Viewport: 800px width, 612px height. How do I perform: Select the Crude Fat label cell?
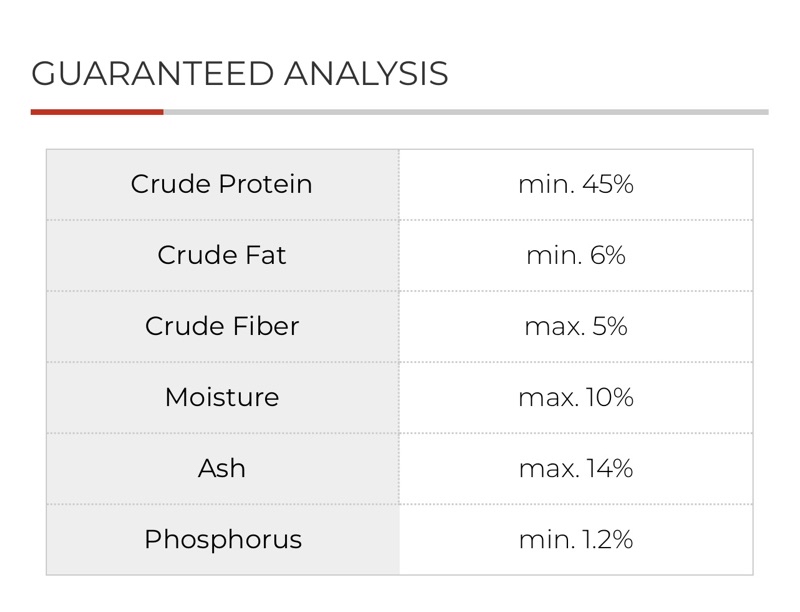click(222, 256)
